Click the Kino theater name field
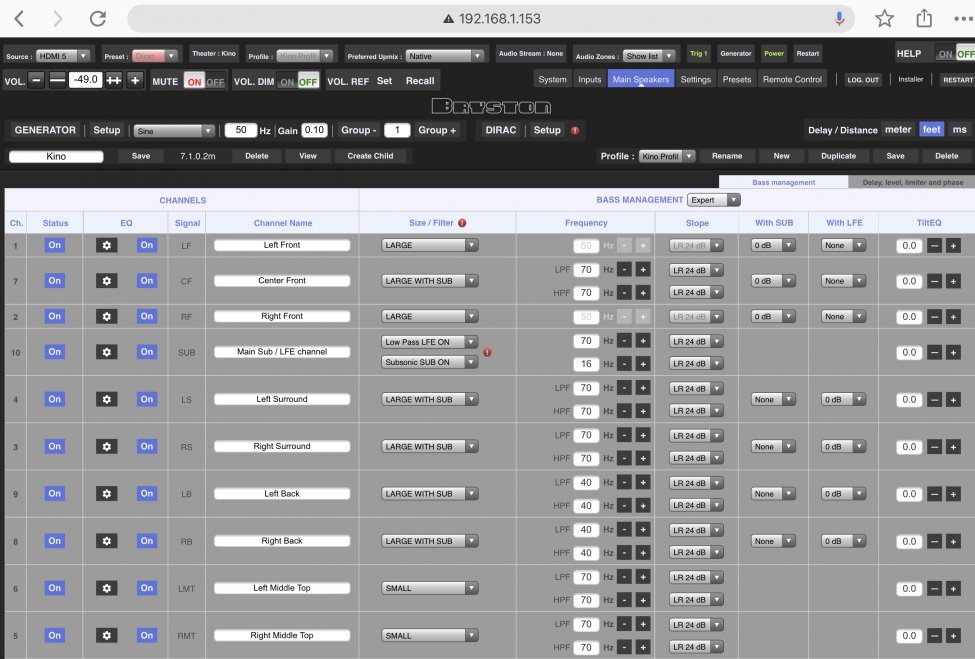The image size is (975, 659). click(56, 156)
